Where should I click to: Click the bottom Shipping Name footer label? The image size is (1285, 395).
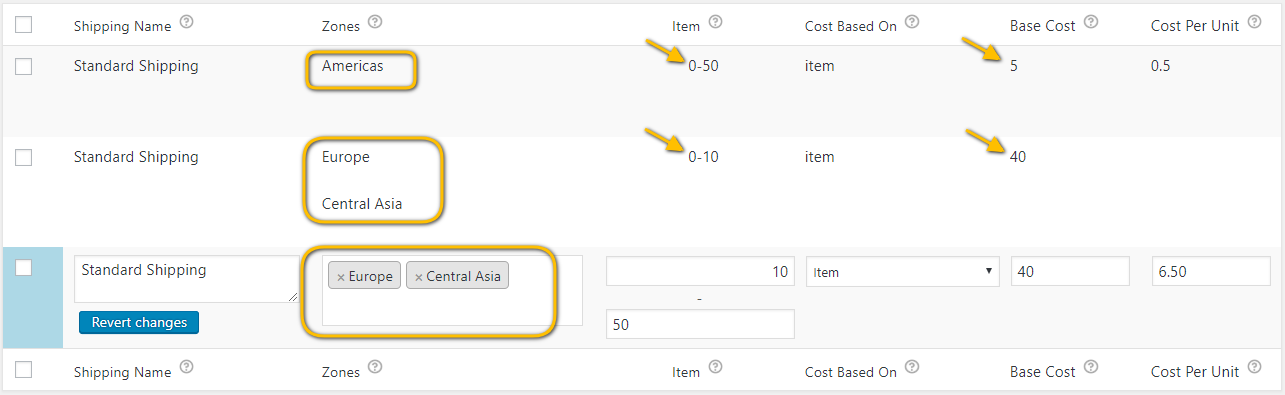tap(122, 372)
